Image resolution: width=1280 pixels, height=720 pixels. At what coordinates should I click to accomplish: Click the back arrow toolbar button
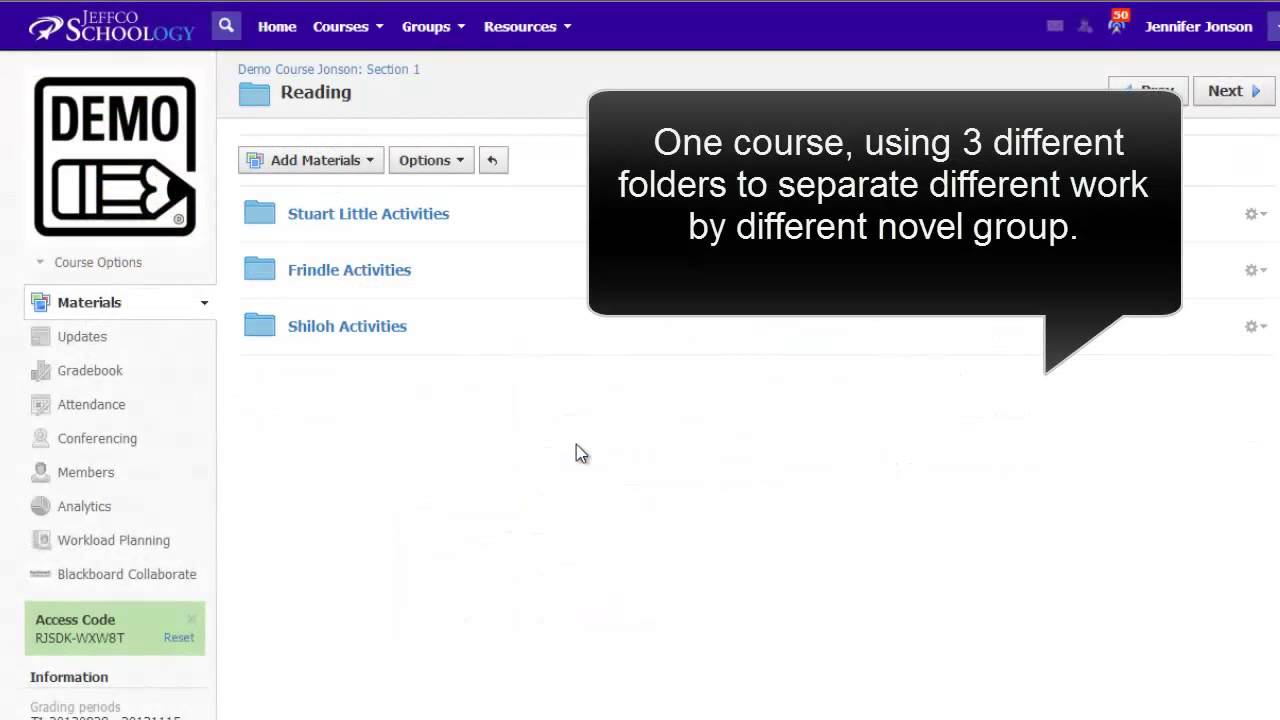coord(492,160)
